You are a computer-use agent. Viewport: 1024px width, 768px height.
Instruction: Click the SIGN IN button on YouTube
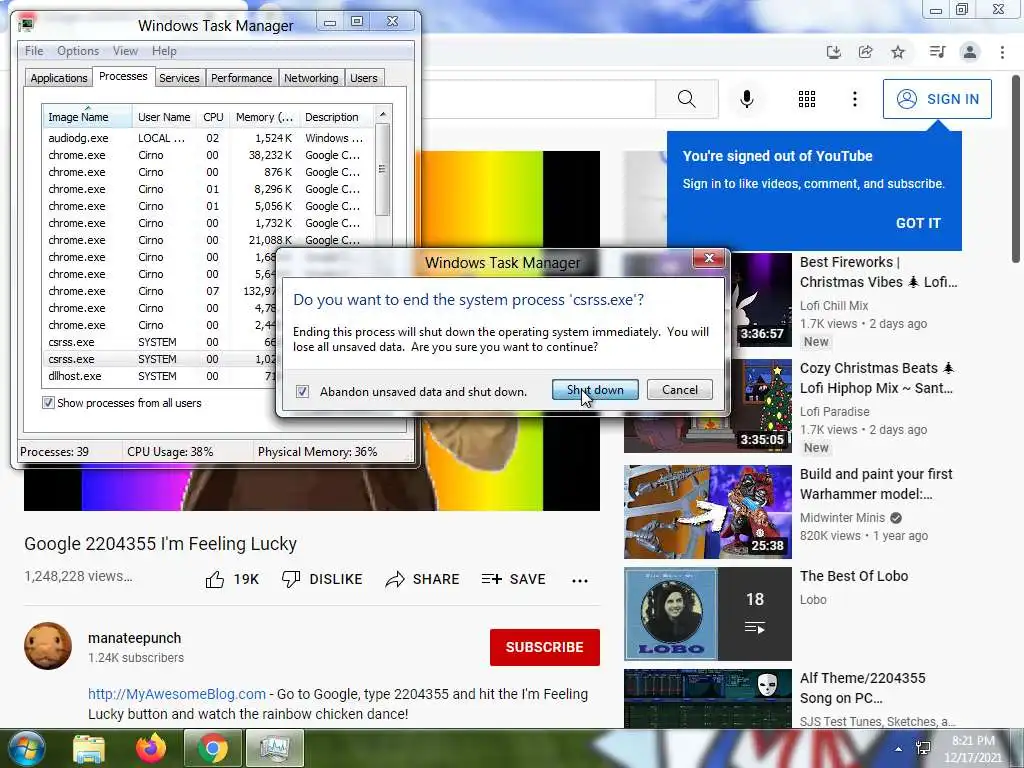click(x=937, y=99)
